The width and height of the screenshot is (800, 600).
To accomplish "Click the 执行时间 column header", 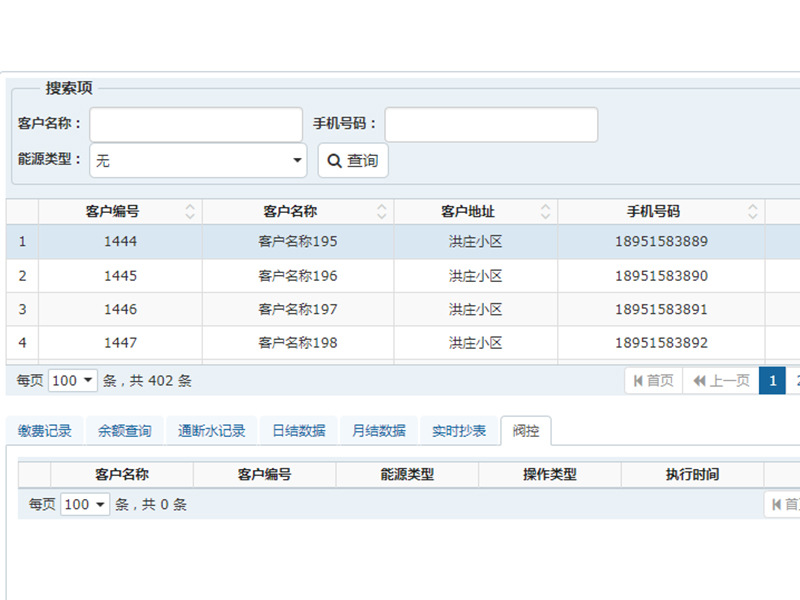I will point(692,474).
